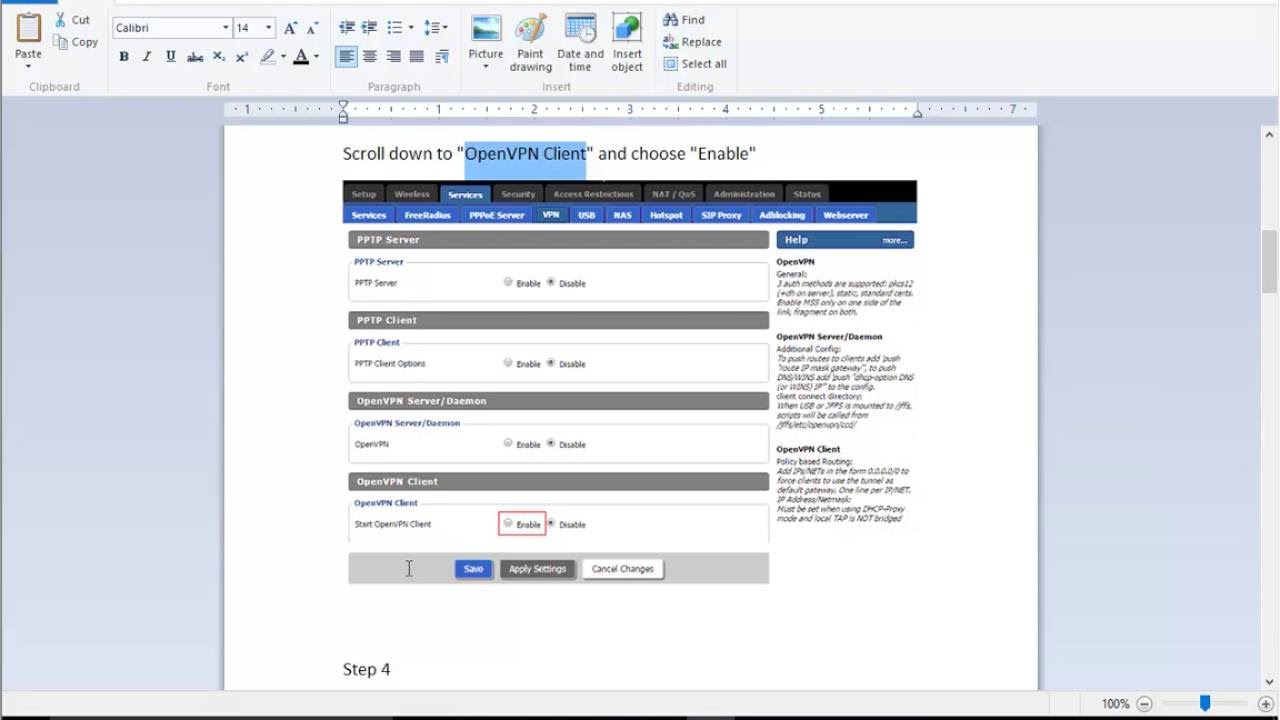Image resolution: width=1280 pixels, height=720 pixels.
Task: Apply strikethrough to text
Action: point(195,57)
